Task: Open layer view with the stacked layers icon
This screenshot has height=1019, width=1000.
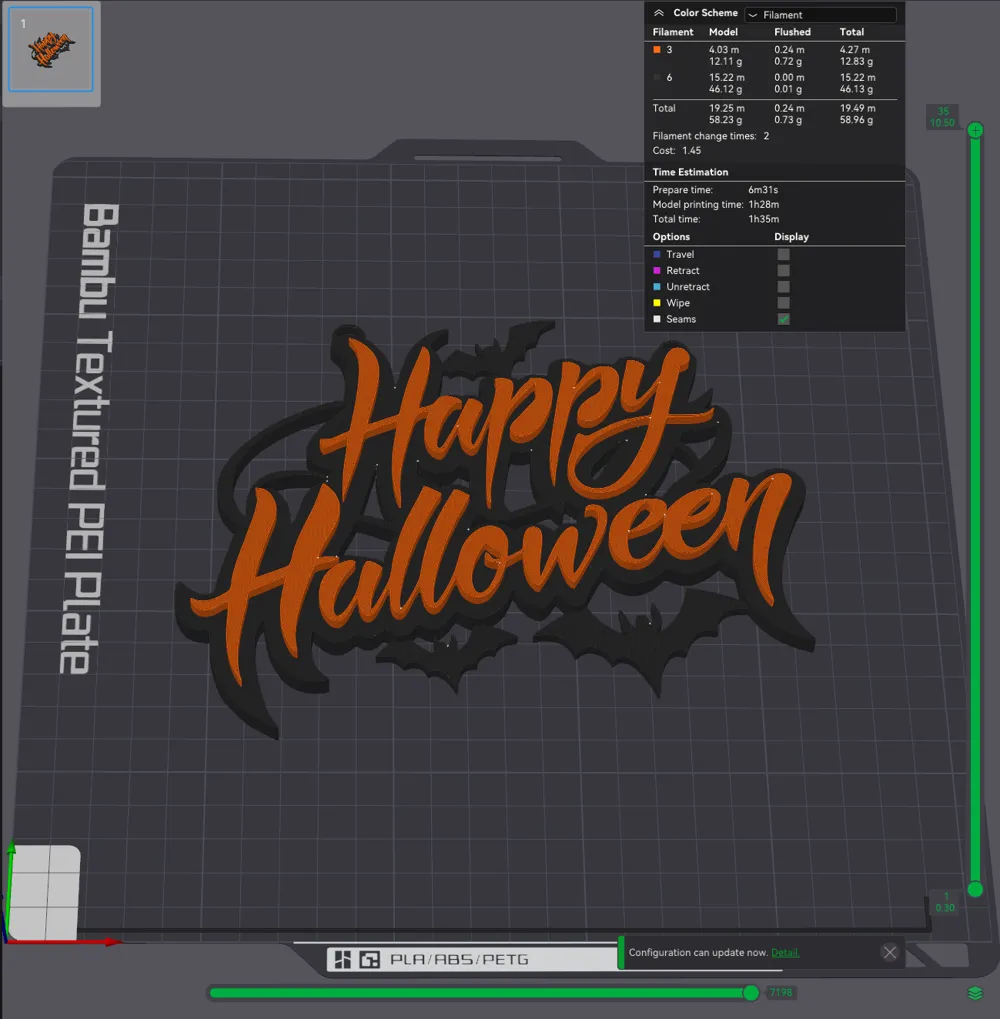Action: pyautogui.click(x=975, y=992)
